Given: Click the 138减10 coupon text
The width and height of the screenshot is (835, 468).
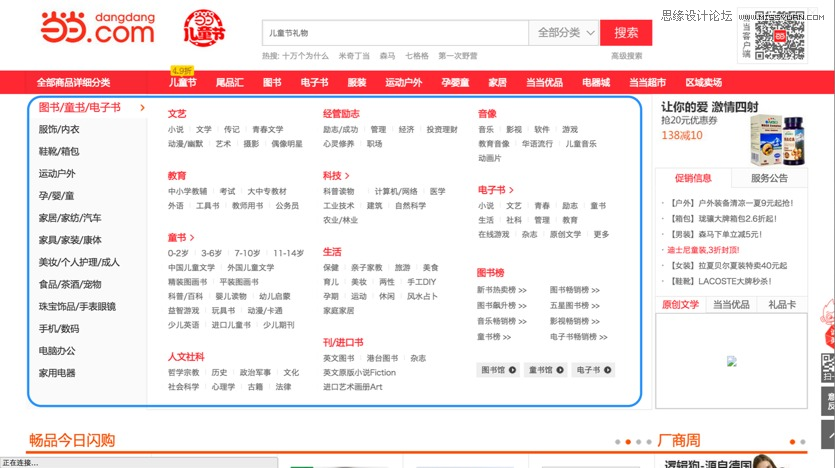Looking at the screenshot, I should click(682, 136).
